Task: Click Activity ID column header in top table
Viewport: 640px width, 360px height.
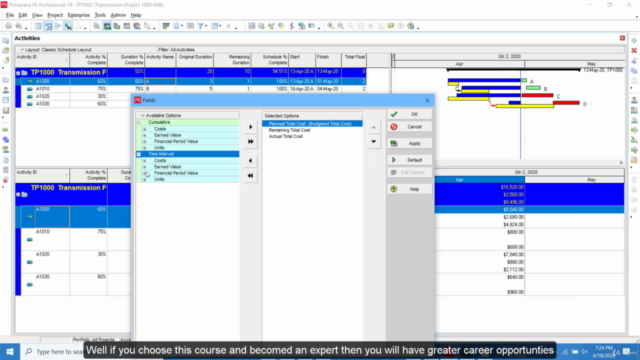Action: click(x=42, y=60)
